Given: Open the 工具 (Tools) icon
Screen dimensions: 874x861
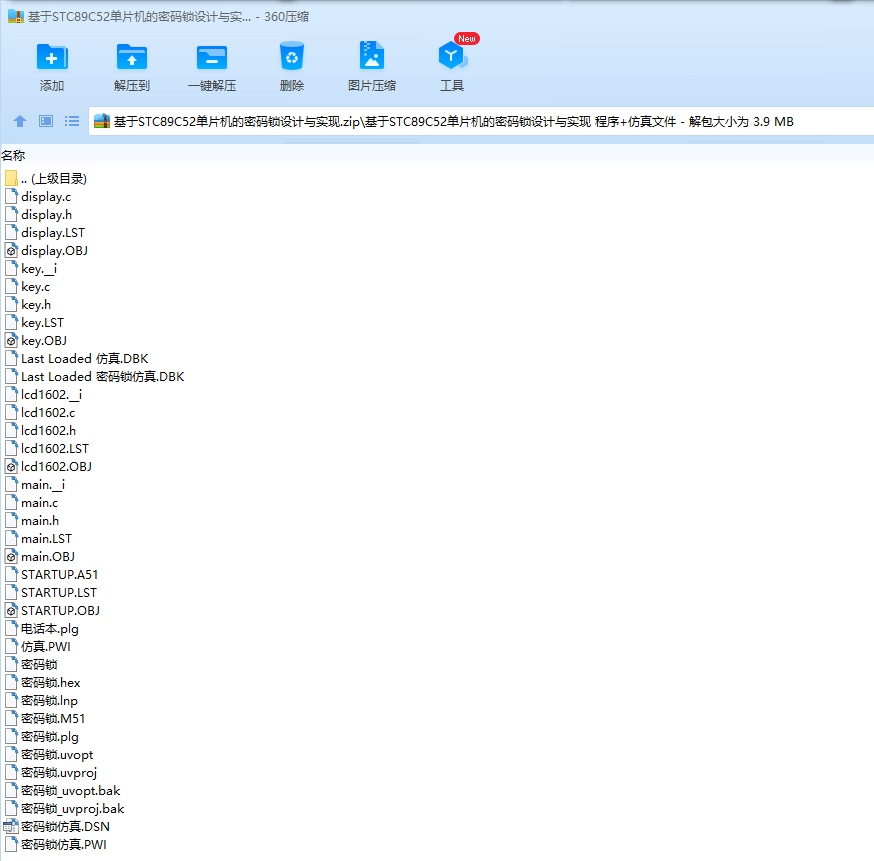Looking at the screenshot, I should click(452, 56).
